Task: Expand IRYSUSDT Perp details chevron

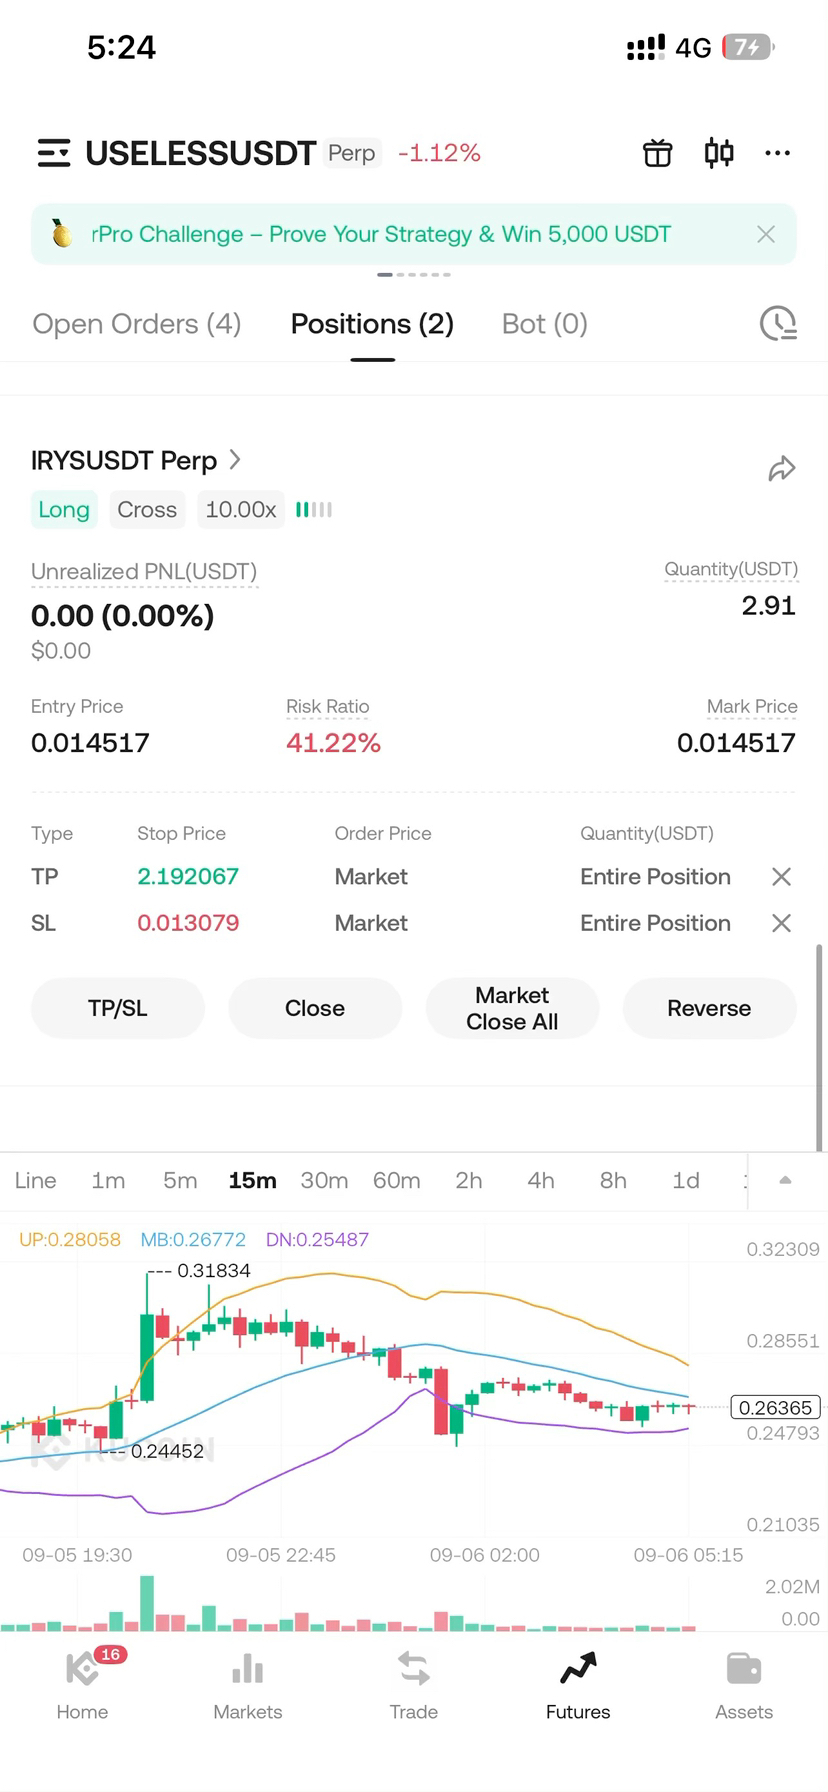Action: coord(235,459)
